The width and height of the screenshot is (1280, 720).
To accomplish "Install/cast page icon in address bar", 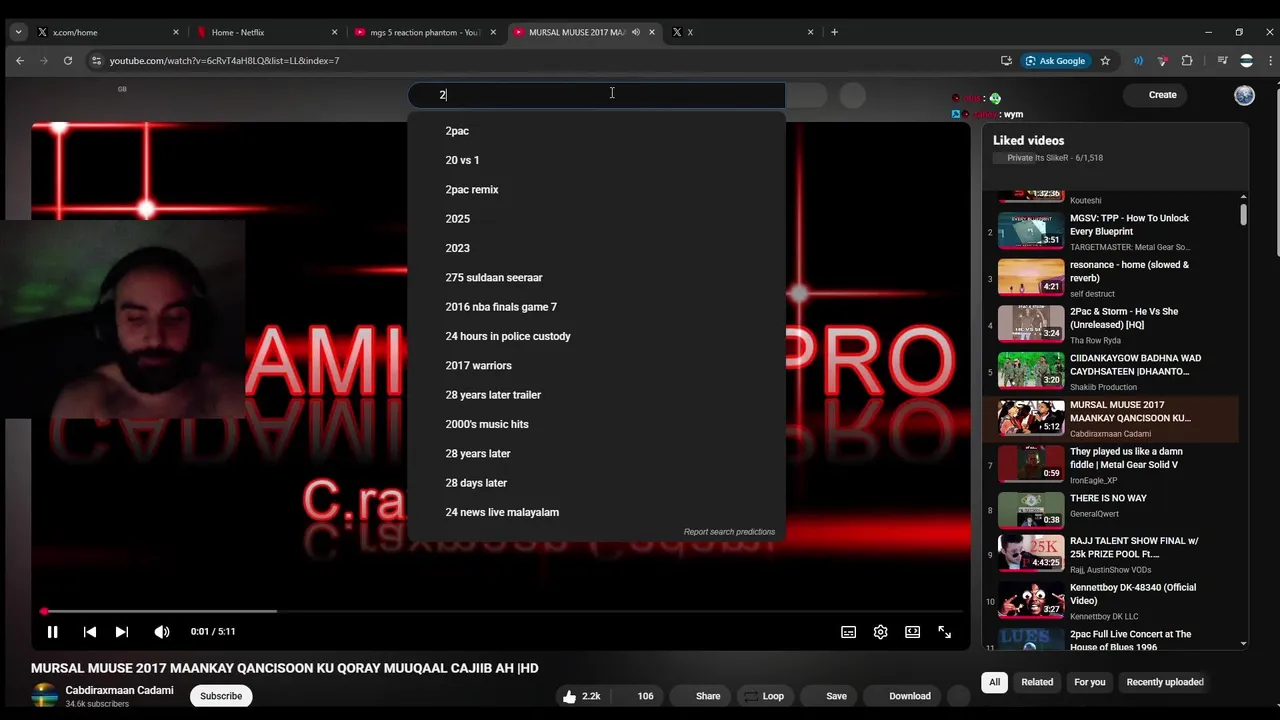I will 1006,61.
